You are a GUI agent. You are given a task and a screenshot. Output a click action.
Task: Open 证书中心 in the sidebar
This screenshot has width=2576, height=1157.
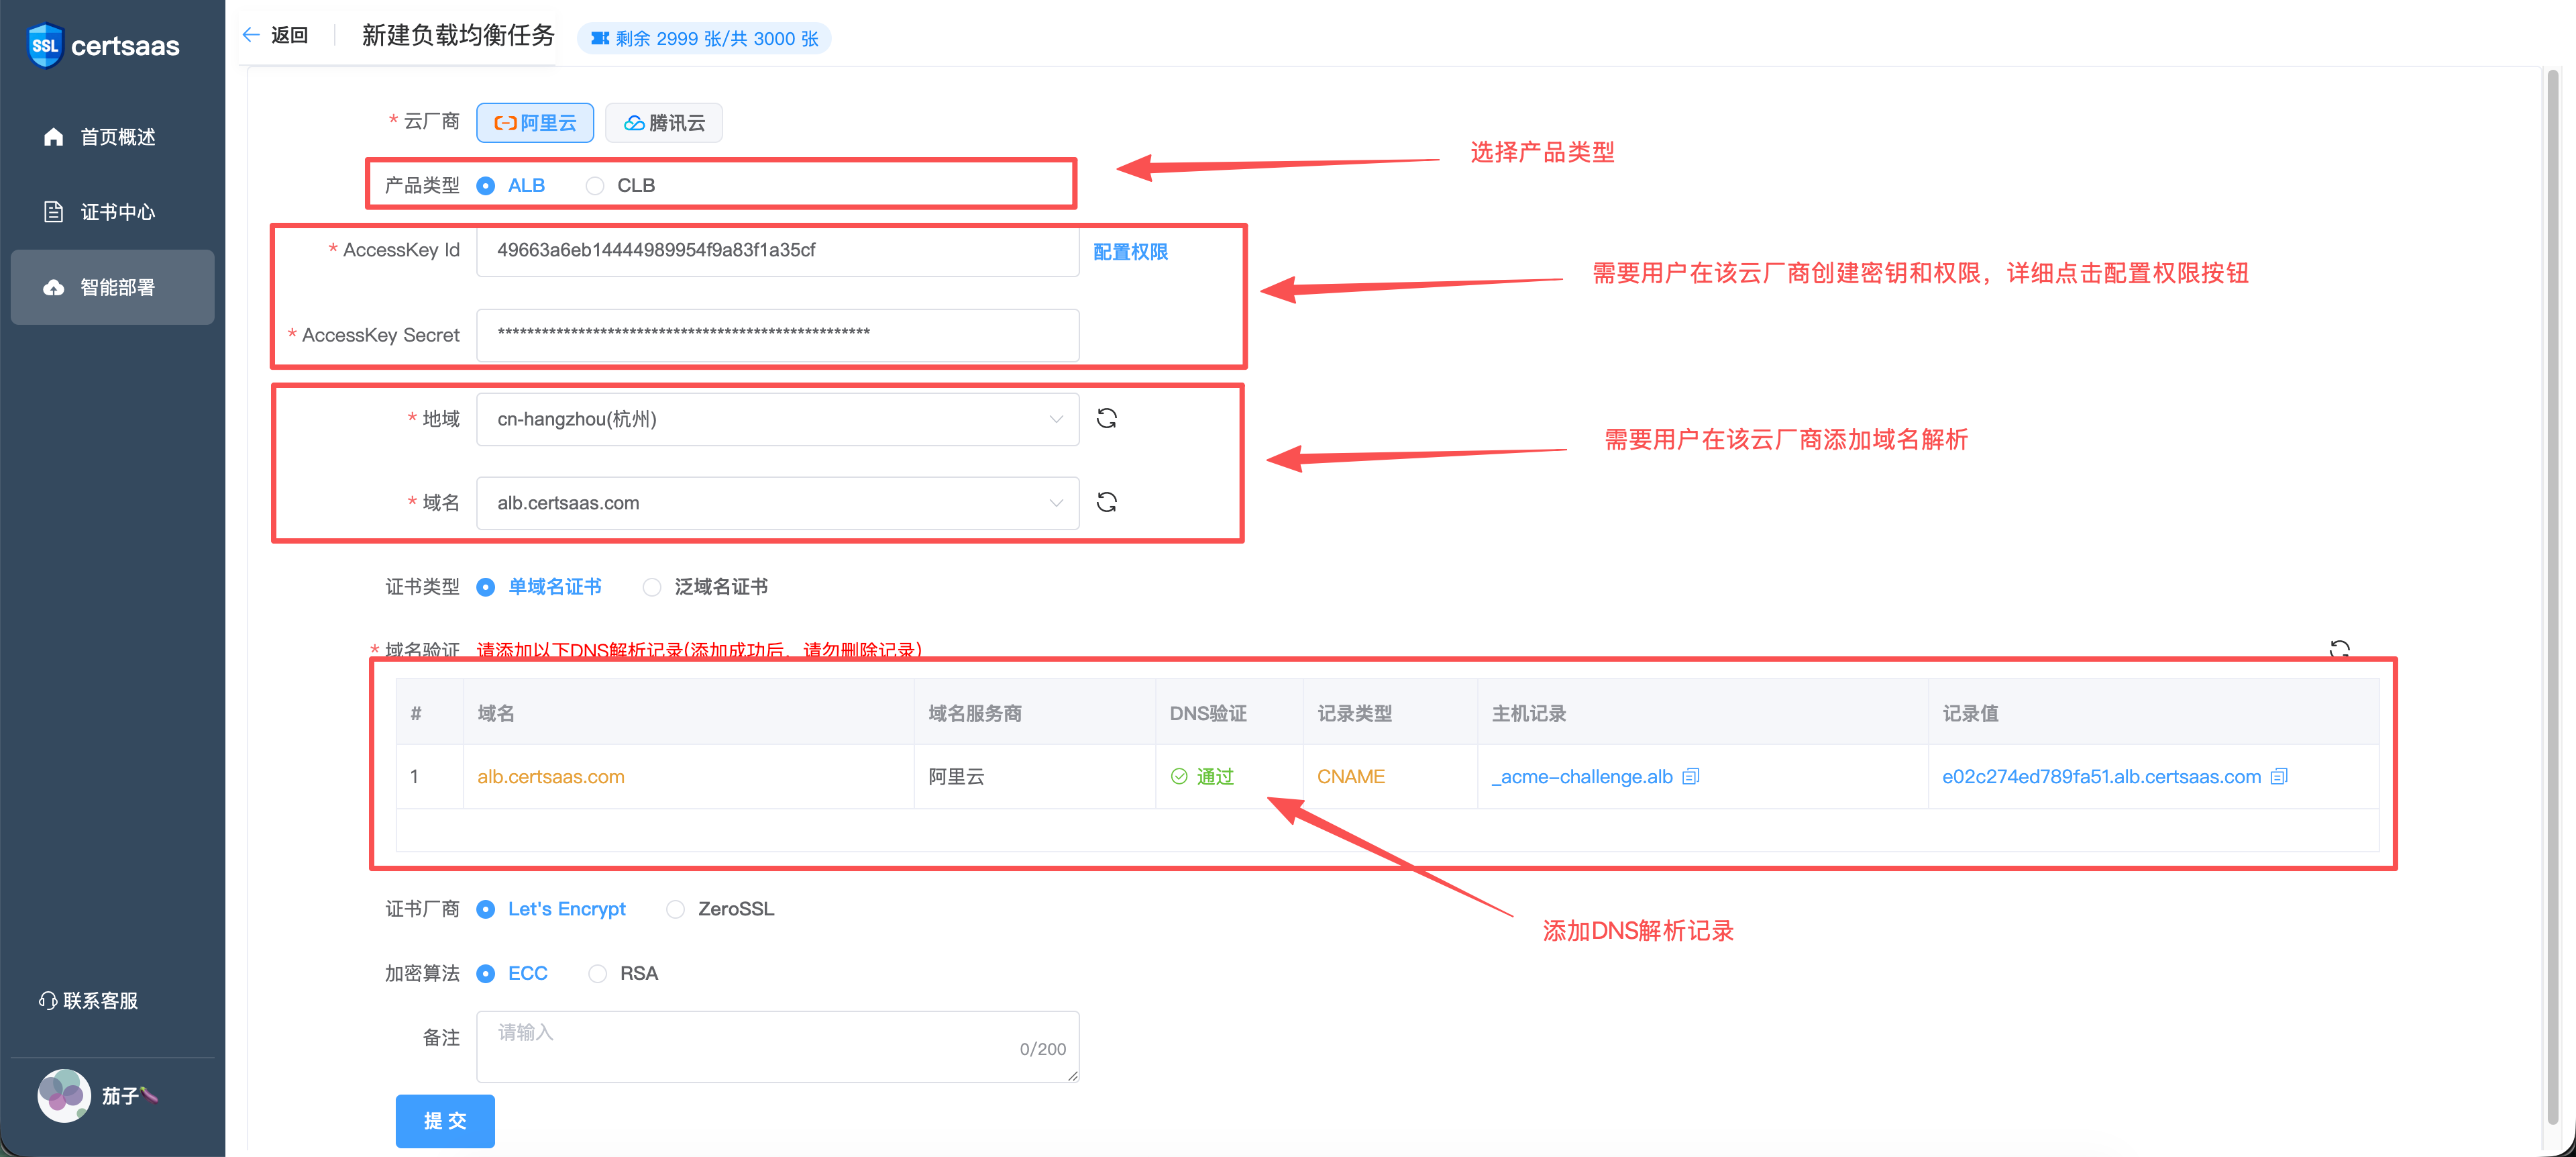(113, 212)
